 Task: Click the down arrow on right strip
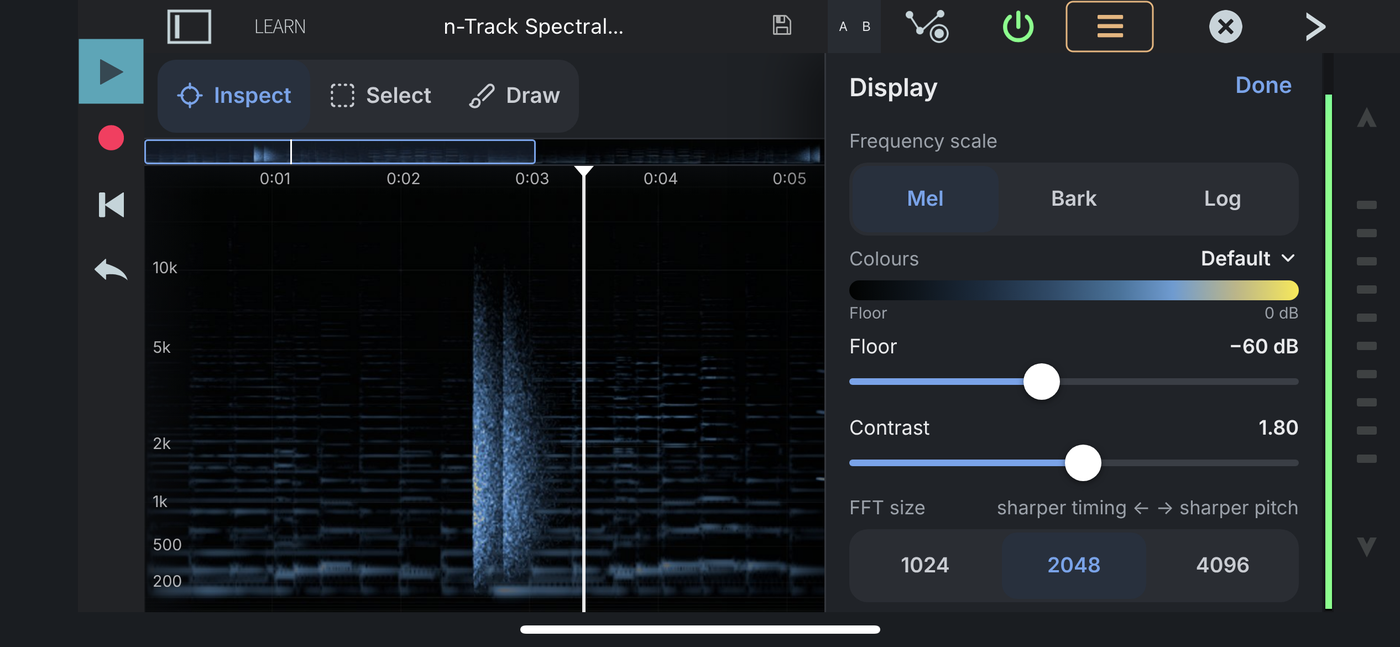(1367, 546)
